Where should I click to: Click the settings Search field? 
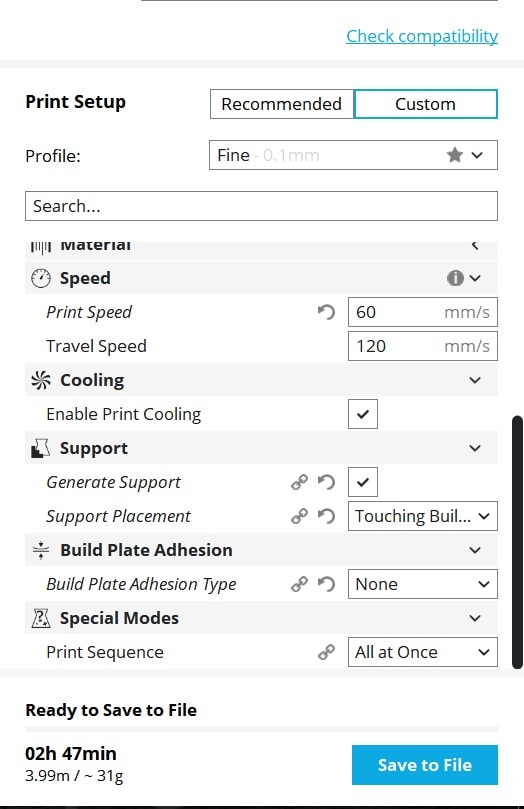[261, 206]
